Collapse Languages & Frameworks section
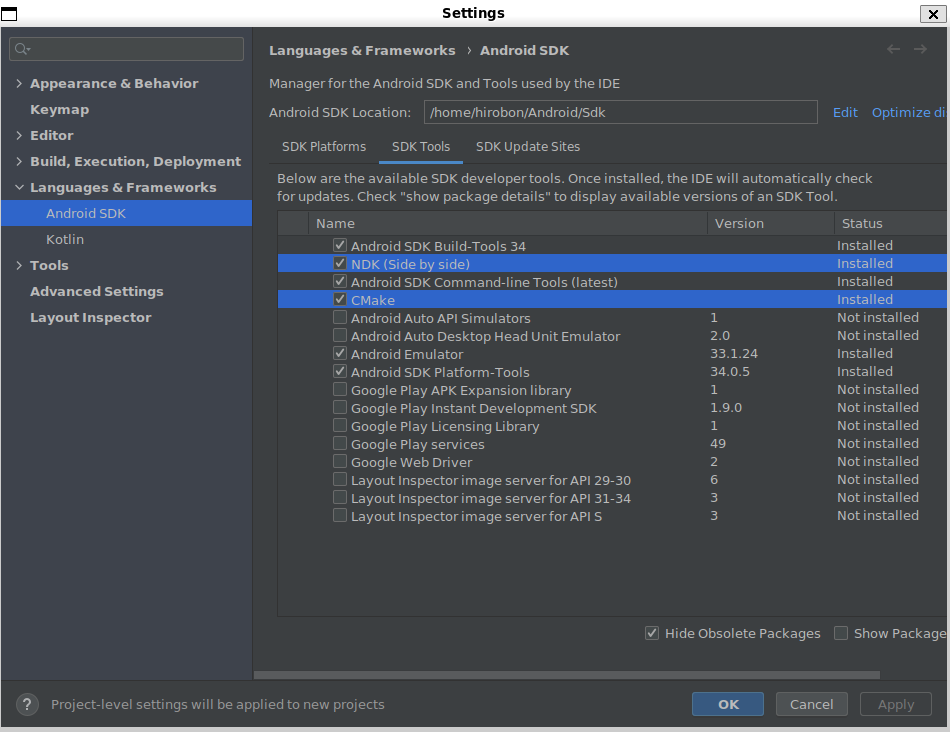950x732 pixels. (19, 188)
